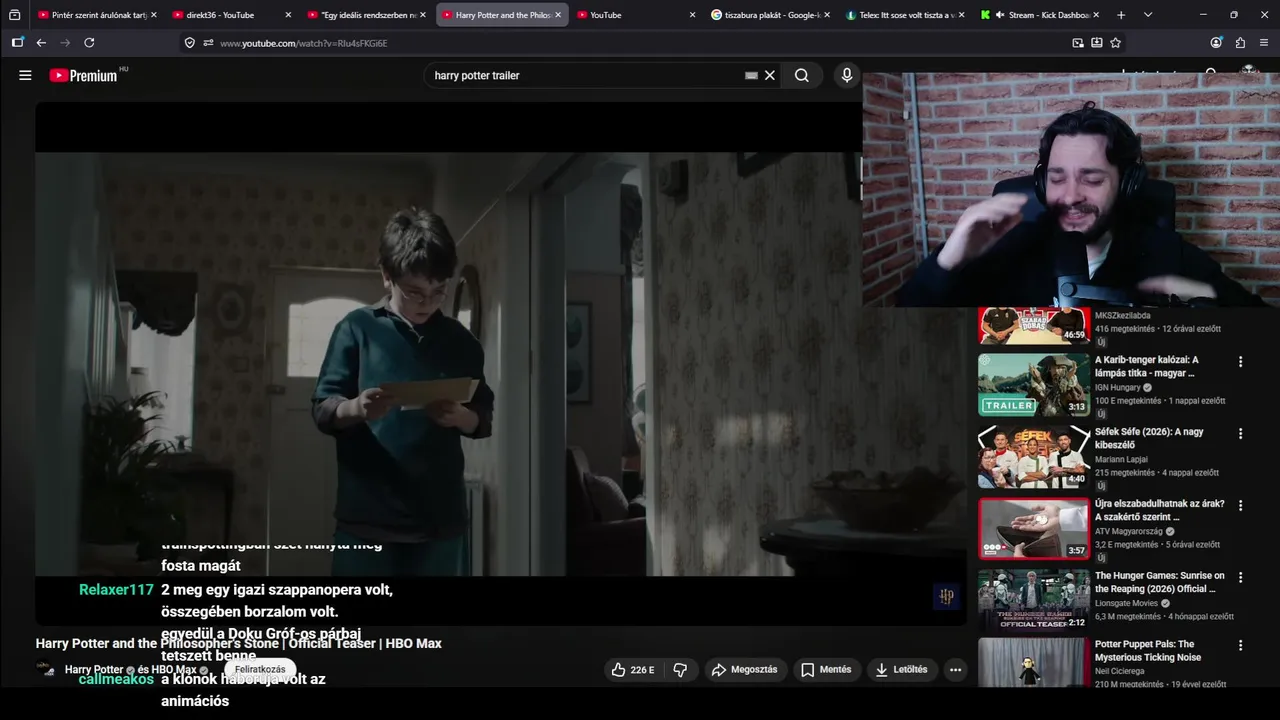Open A Karib-tenger kalózai video title

coord(1147,366)
